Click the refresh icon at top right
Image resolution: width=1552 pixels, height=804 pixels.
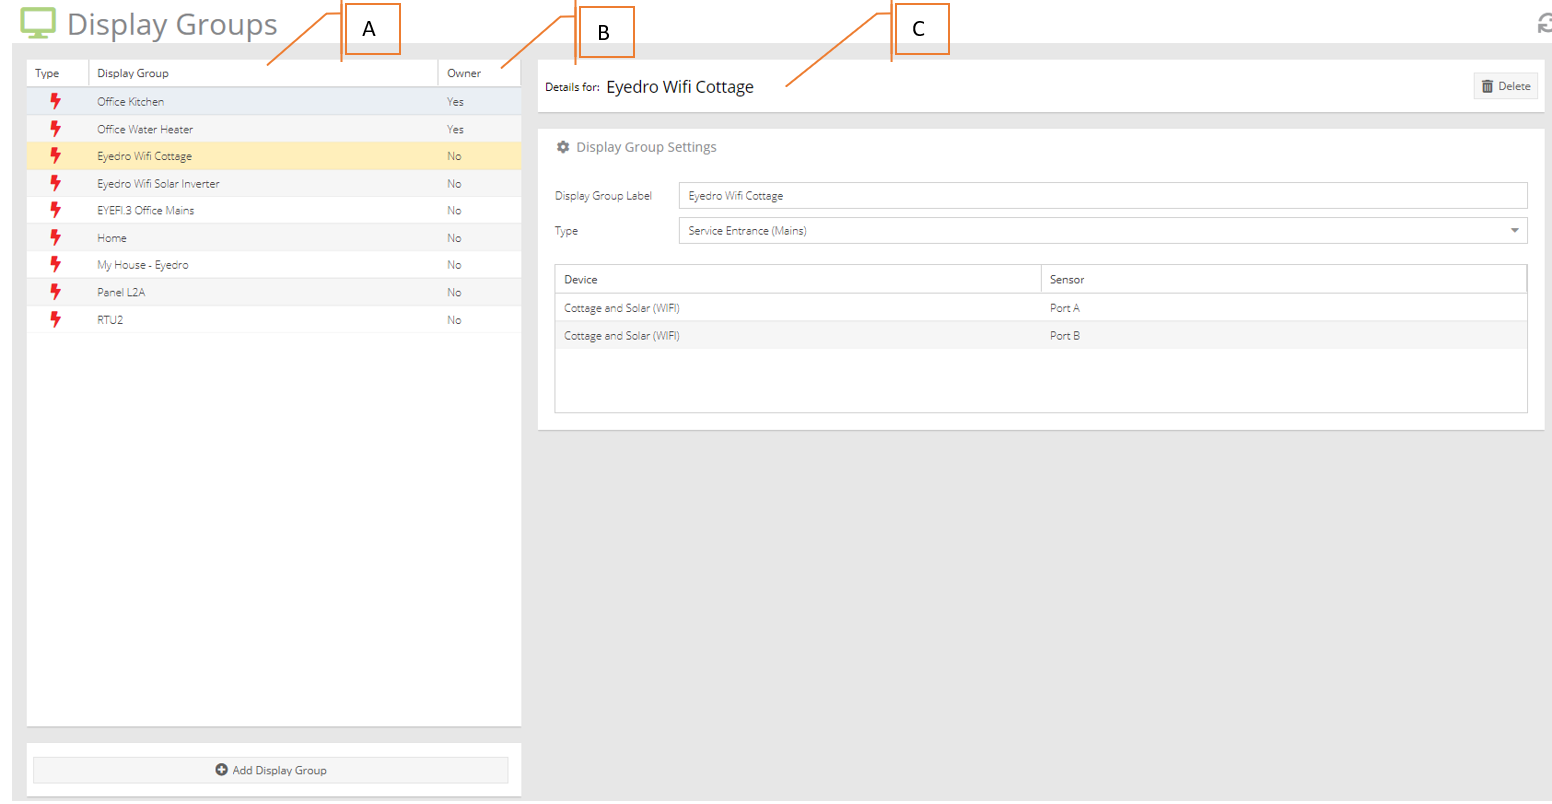(x=1544, y=25)
